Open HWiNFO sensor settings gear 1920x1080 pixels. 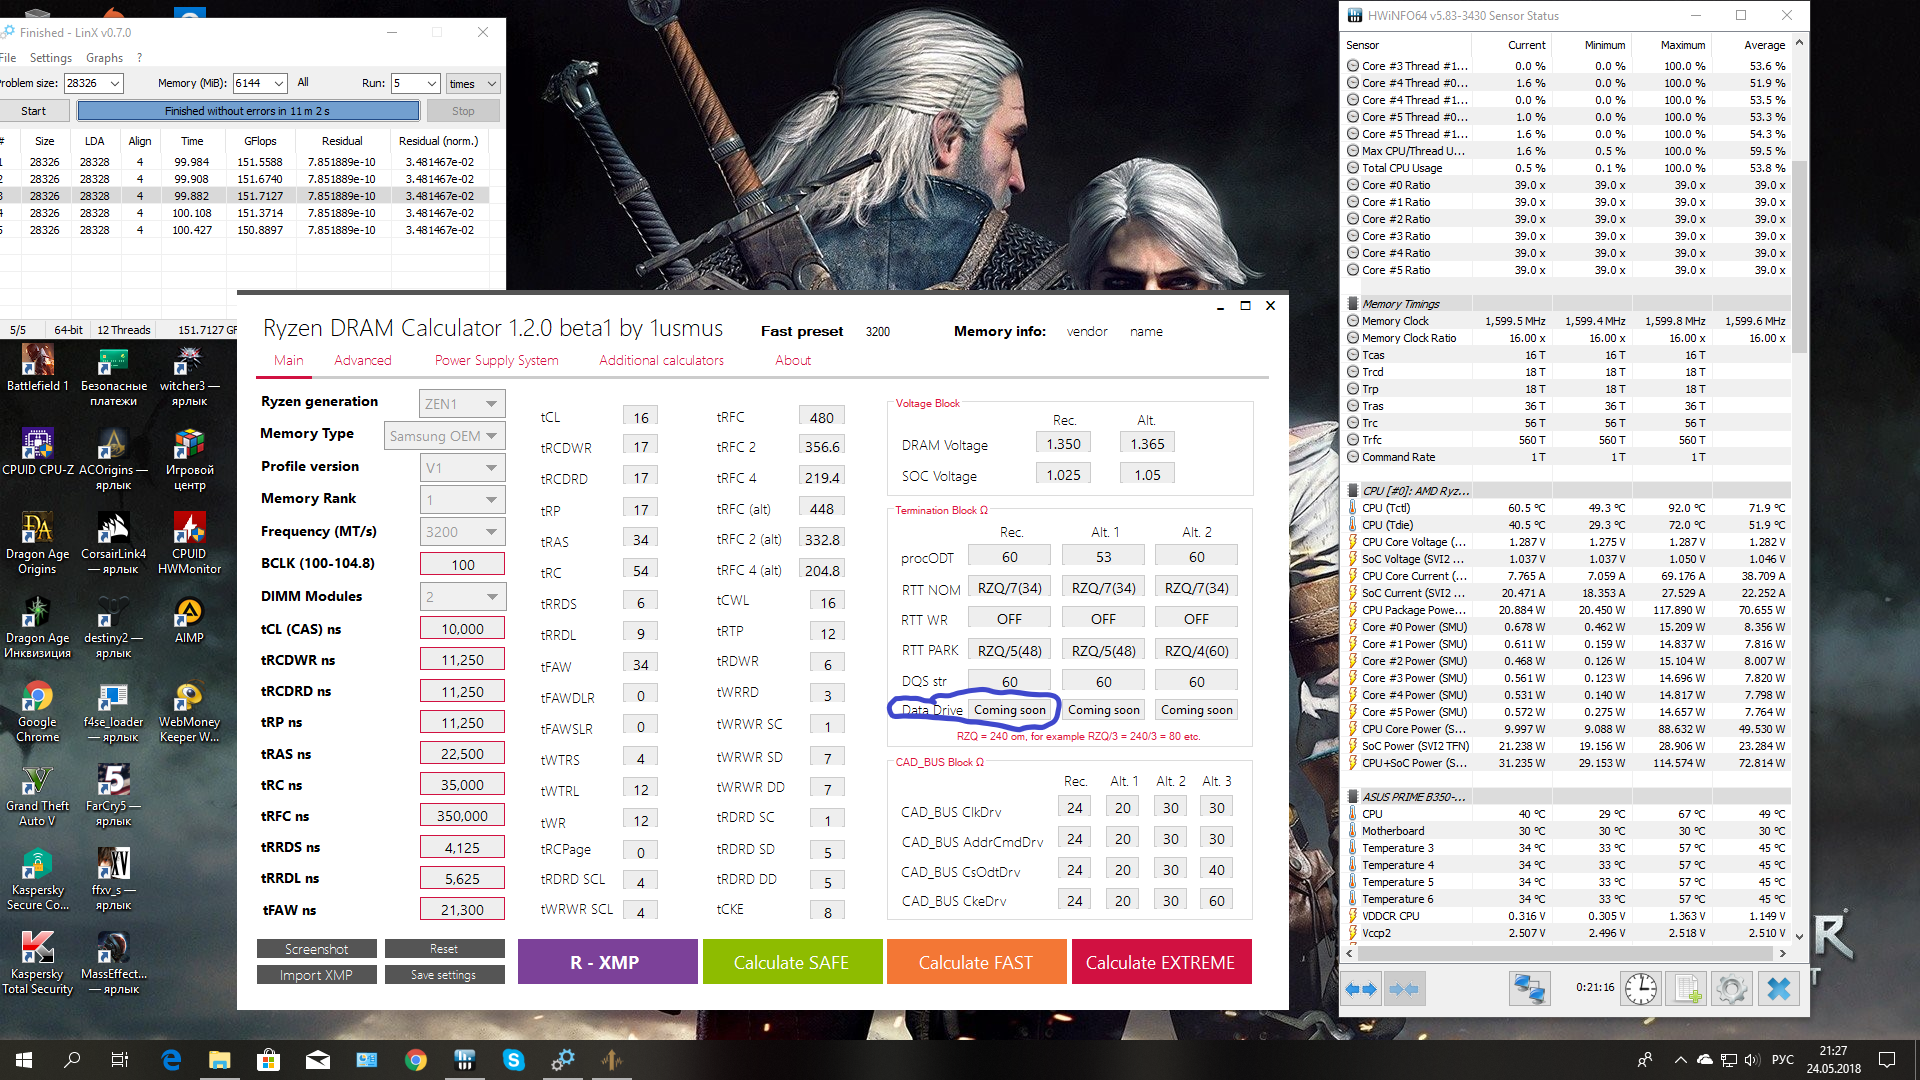pos(1731,989)
